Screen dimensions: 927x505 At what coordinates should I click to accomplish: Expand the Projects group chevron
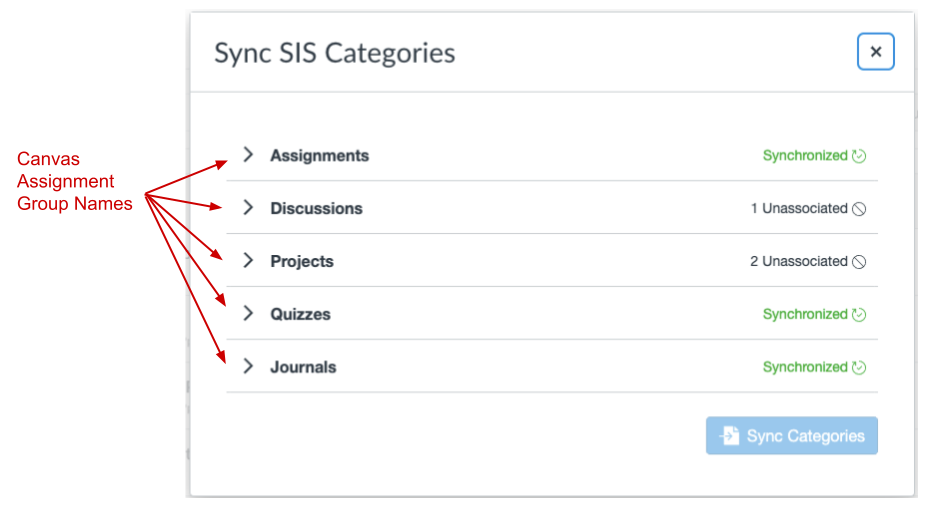click(249, 261)
